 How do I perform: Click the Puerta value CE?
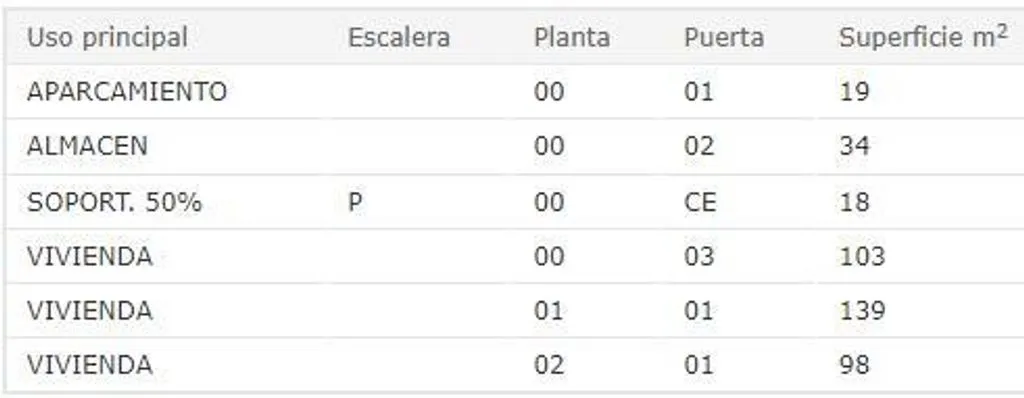click(700, 202)
